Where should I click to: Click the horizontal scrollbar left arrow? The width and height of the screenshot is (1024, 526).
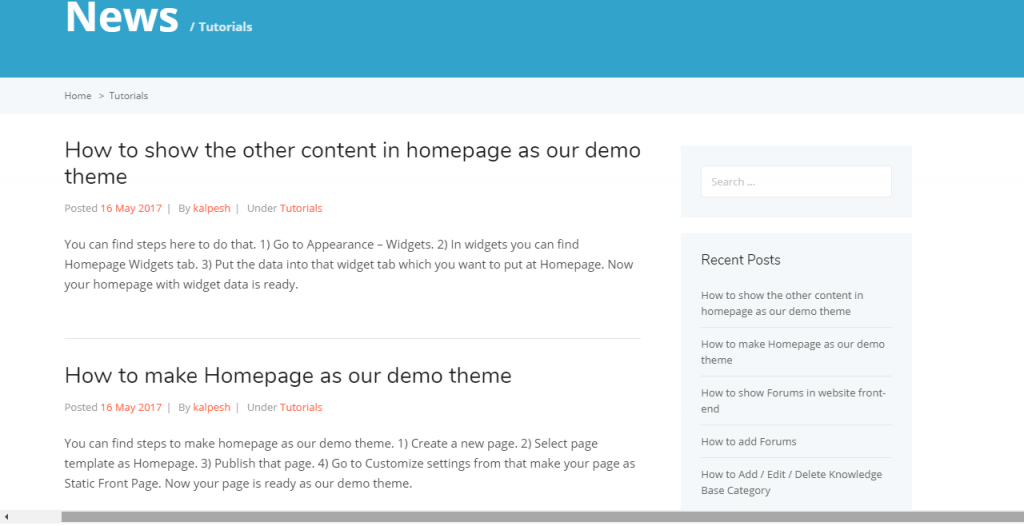(x=7, y=517)
